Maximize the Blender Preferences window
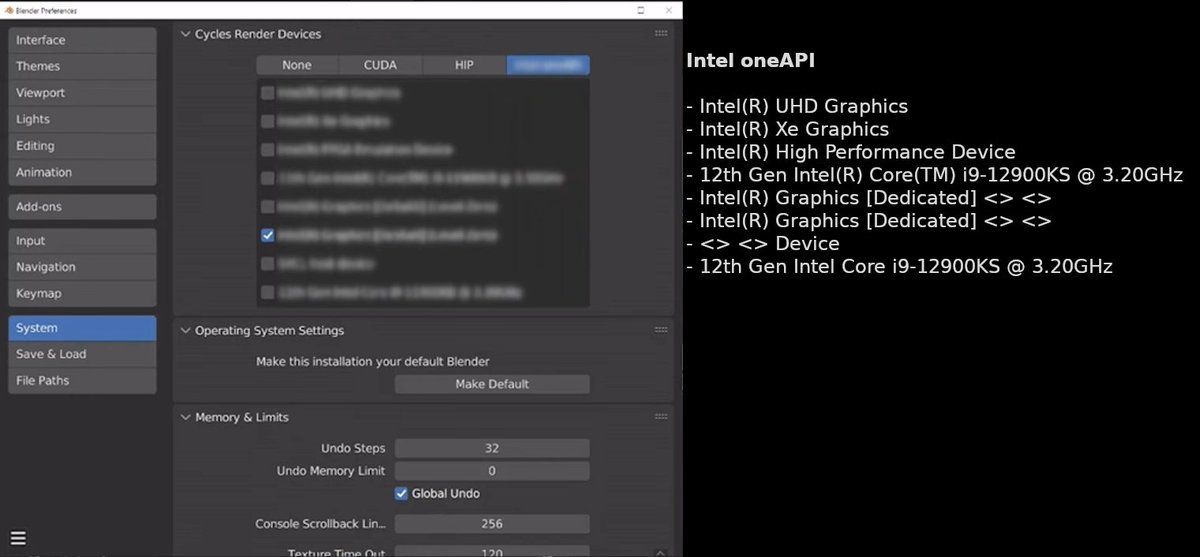 click(x=640, y=9)
